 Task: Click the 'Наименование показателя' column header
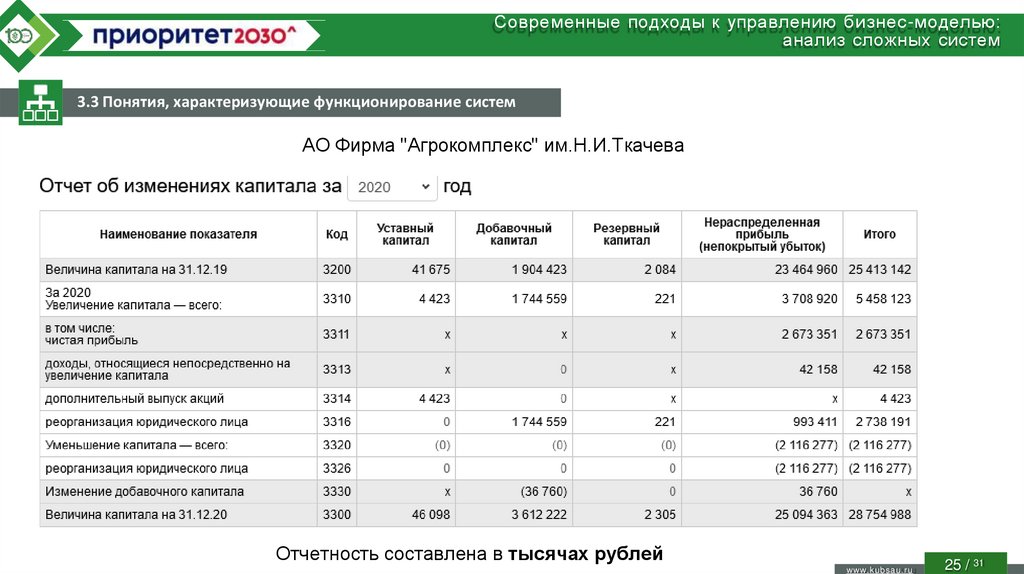178,234
